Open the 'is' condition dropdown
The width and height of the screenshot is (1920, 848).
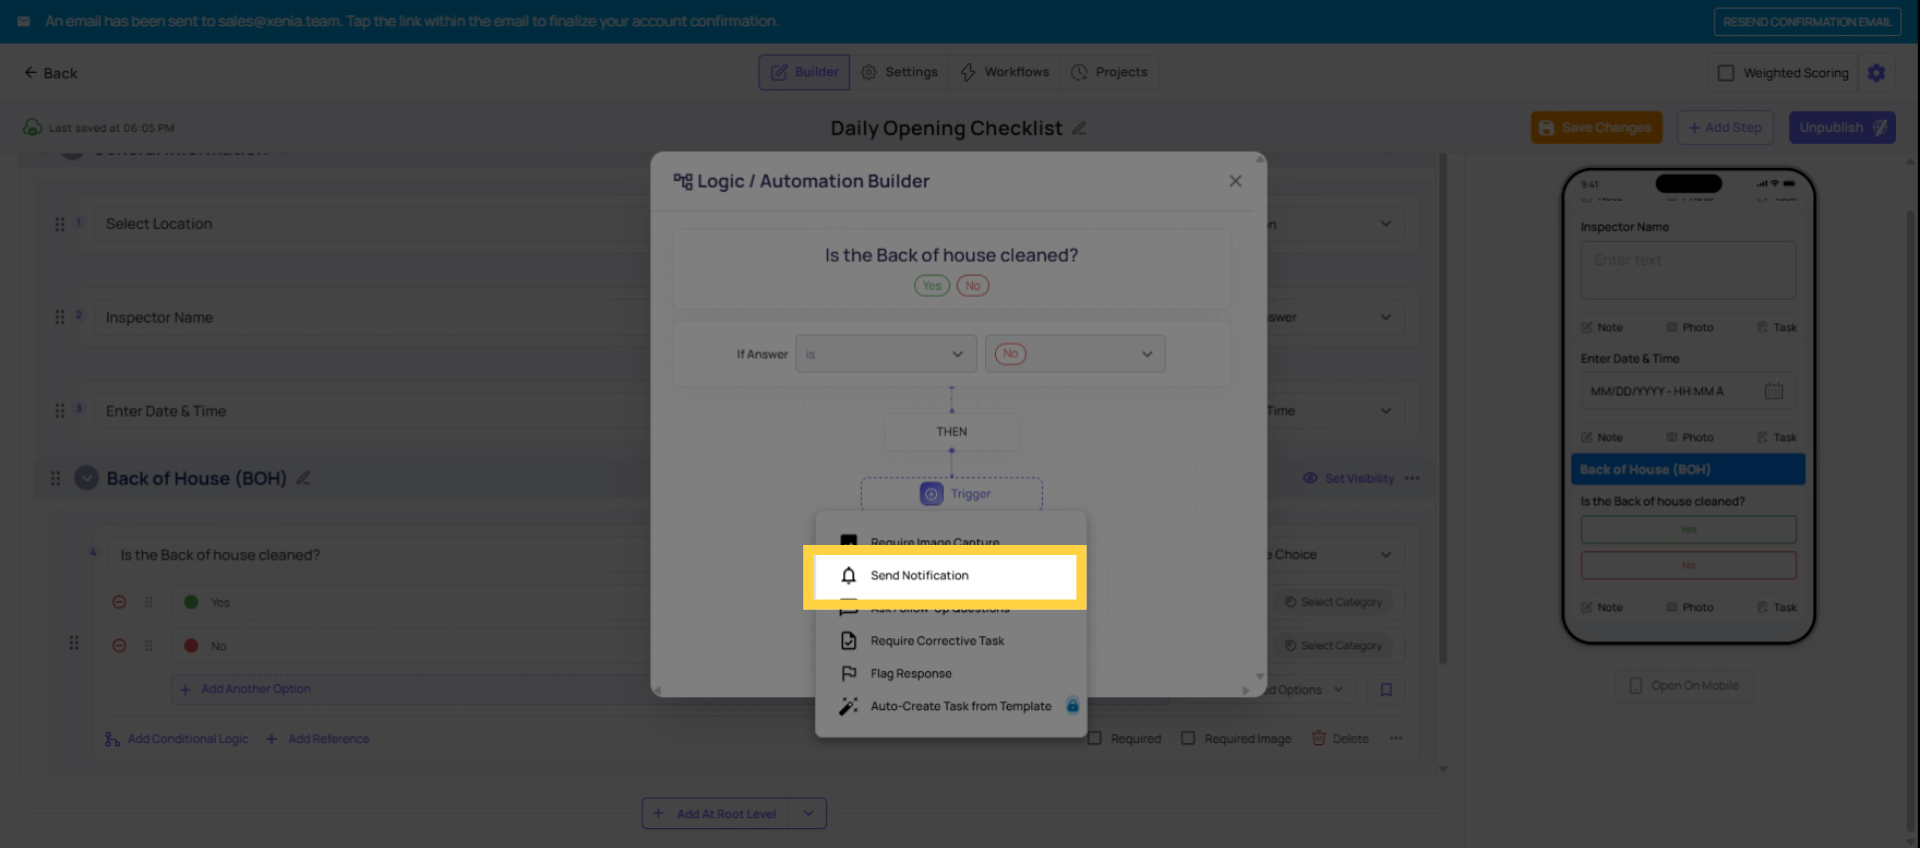(x=885, y=353)
